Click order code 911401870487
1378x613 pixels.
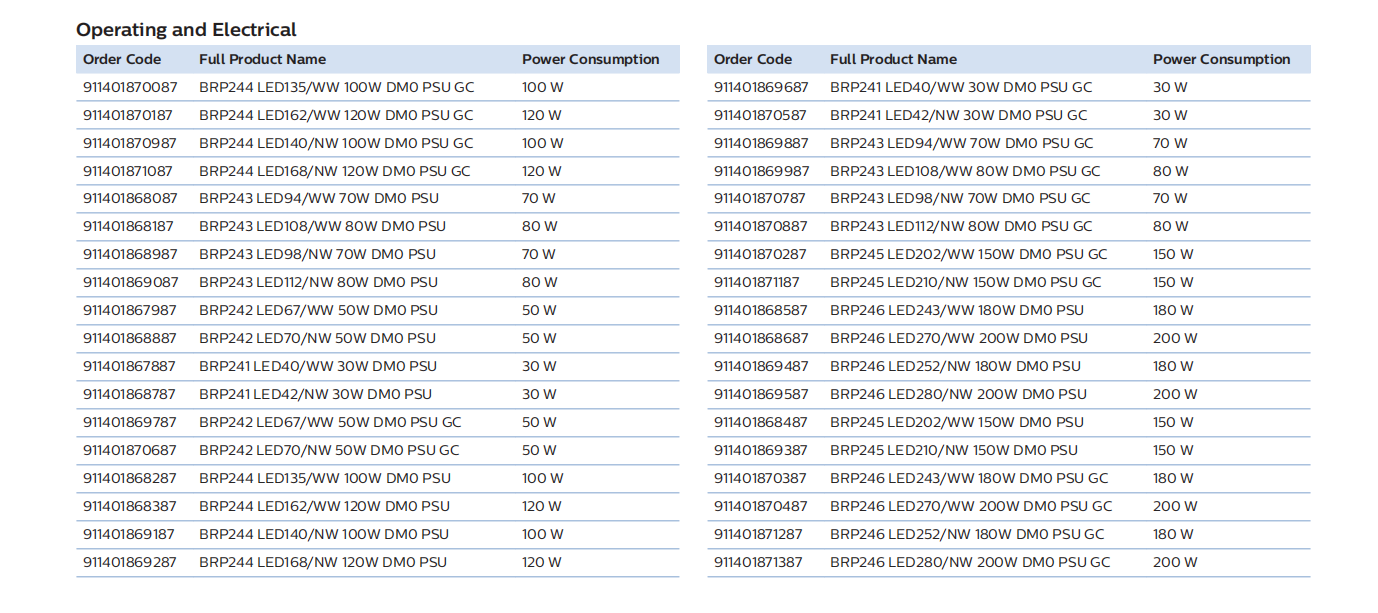pyautogui.click(x=761, y=506)
